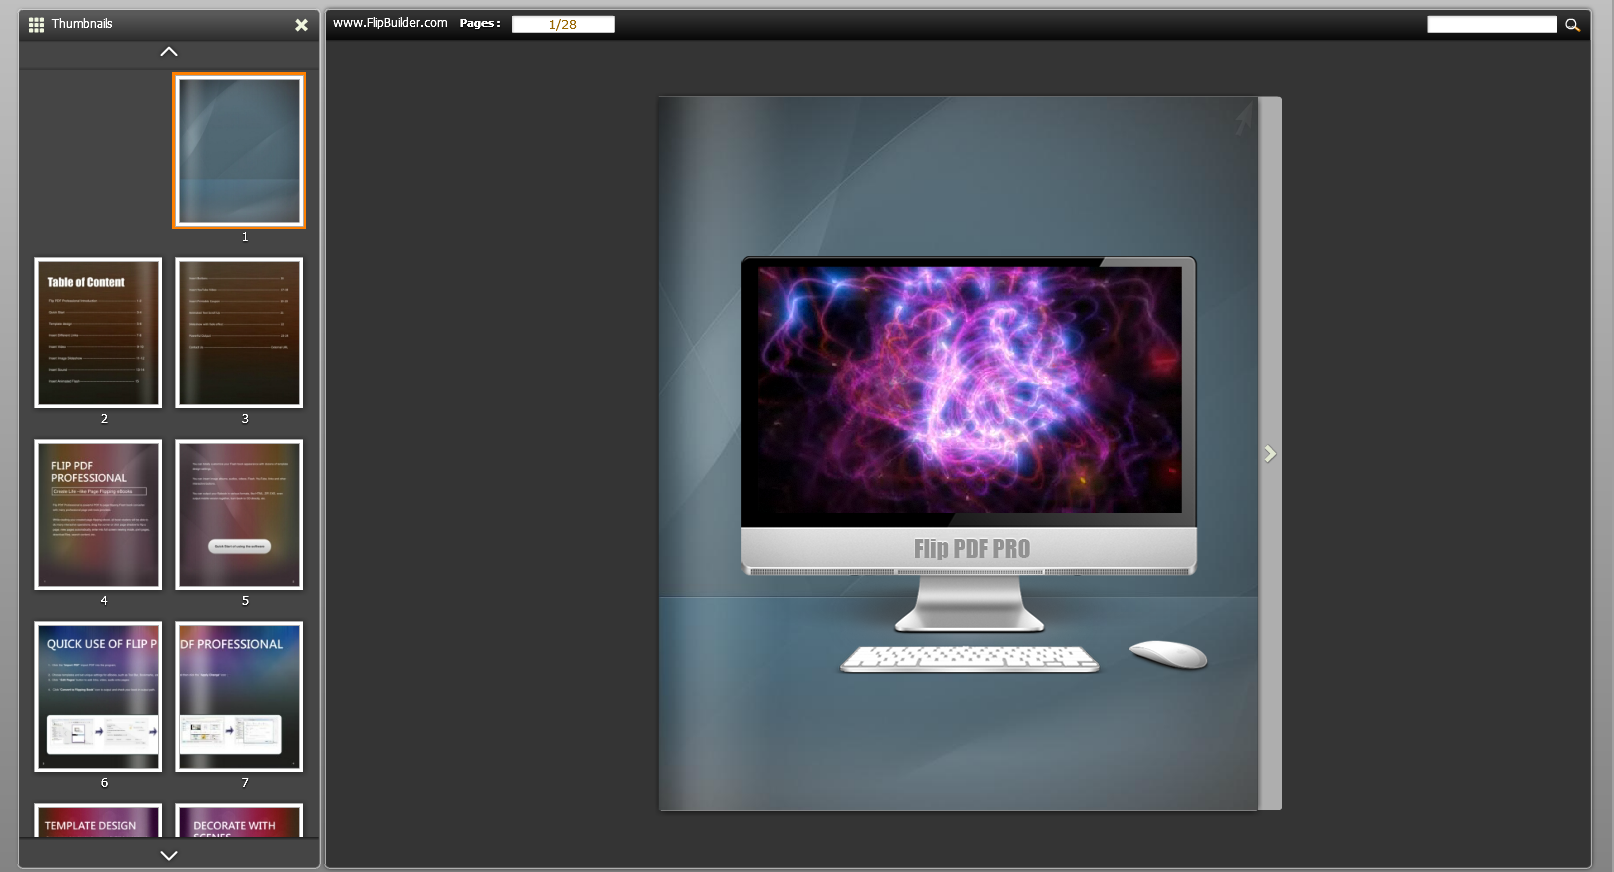Select page 1 thumbnail
Screen dimensions: 1614x872
click(x=239, y=151)
